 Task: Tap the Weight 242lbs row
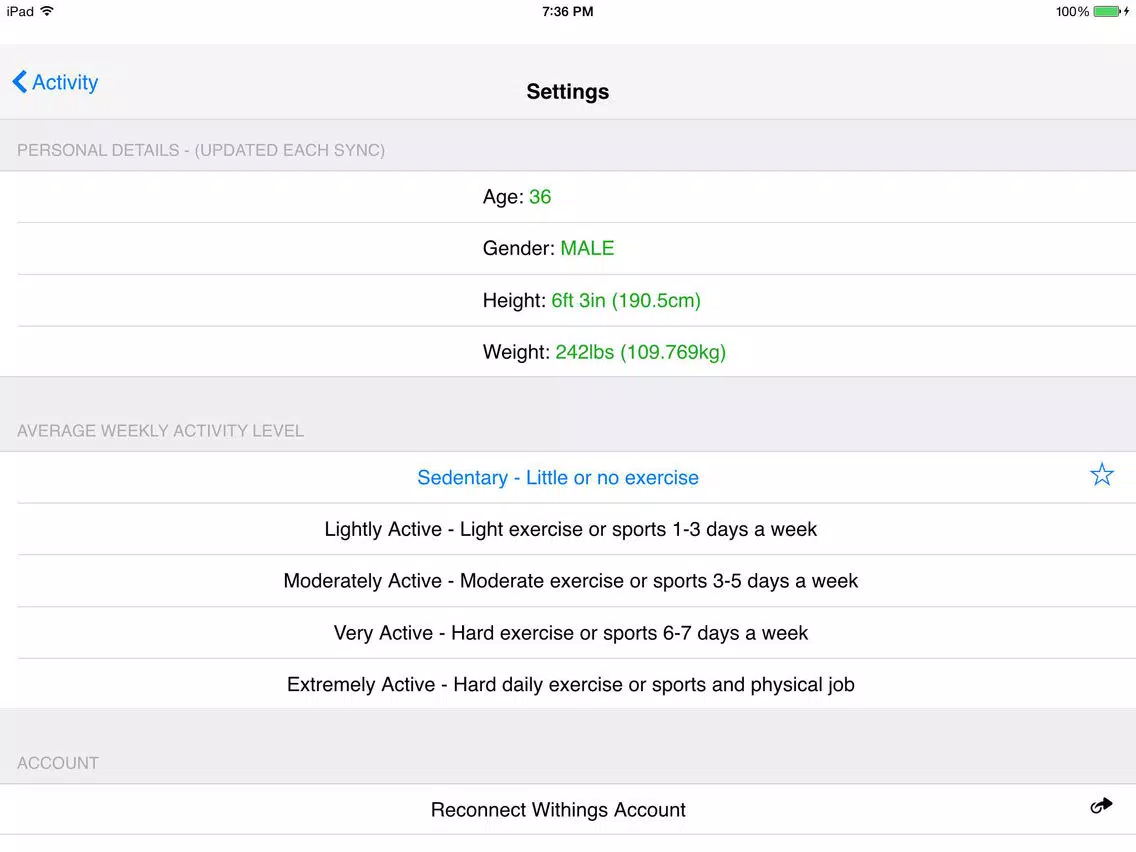point(568,352)
